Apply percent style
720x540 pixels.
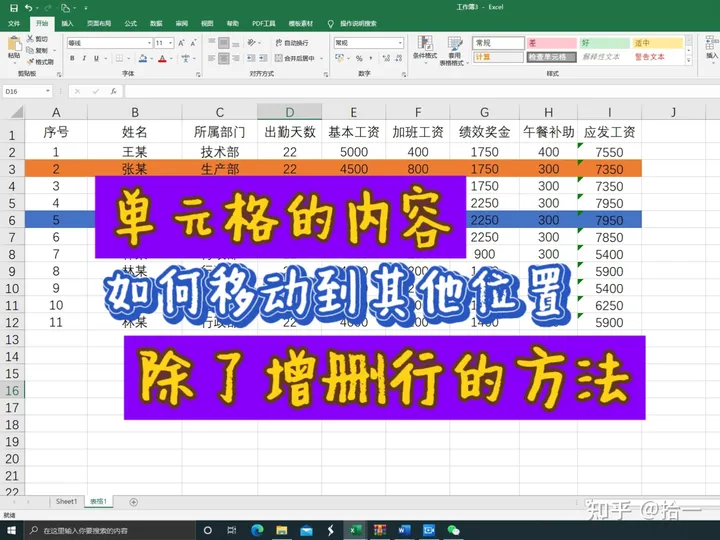tap(359, 58)
